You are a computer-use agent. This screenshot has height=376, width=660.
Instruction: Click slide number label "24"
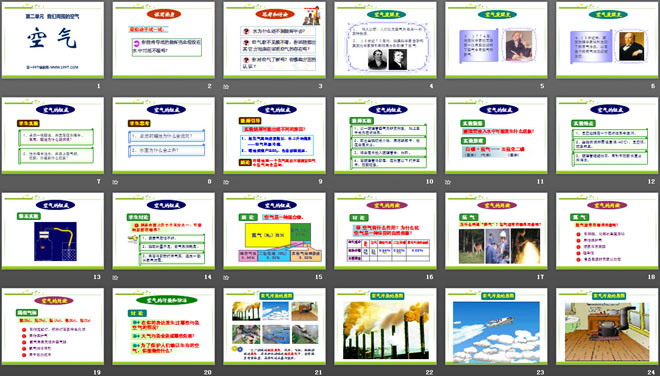pyautogui.click(x=652, y=372)
